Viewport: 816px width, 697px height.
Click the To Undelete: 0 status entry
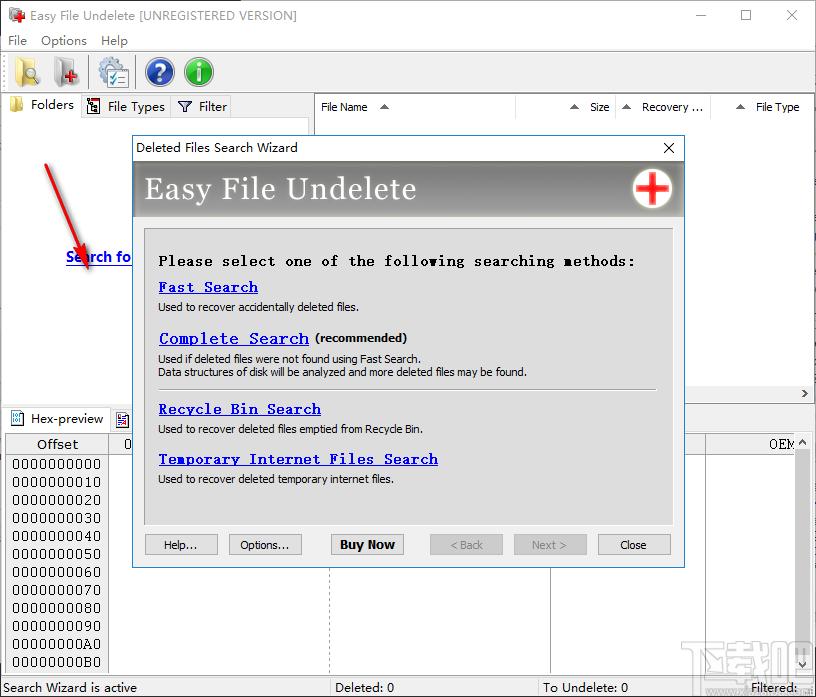[x=585, y=688]
